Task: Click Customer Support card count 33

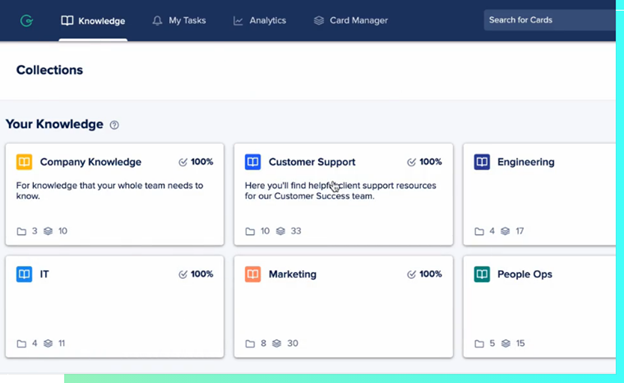Action: pos(296,231)
